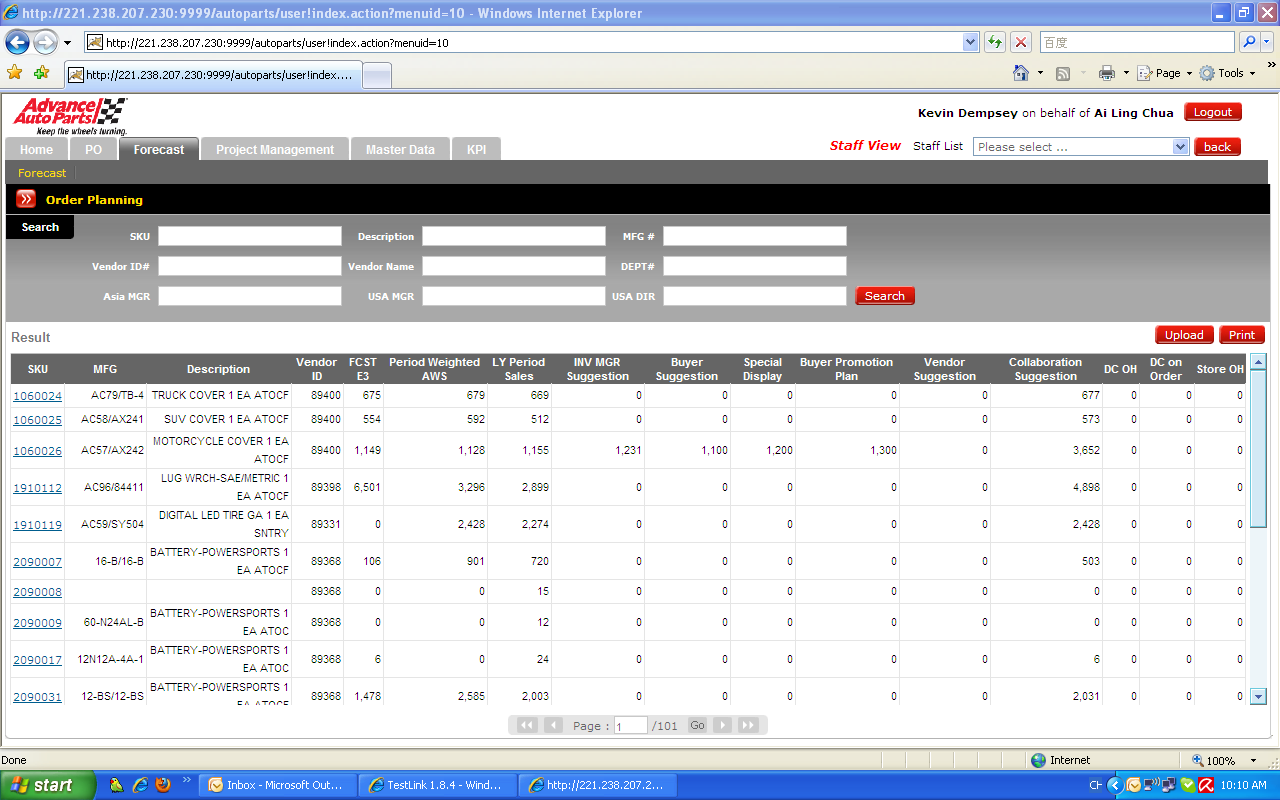
Task: Click the Home page icon in toolbar
Action: pyautogui.click(x=1021, y=73)
